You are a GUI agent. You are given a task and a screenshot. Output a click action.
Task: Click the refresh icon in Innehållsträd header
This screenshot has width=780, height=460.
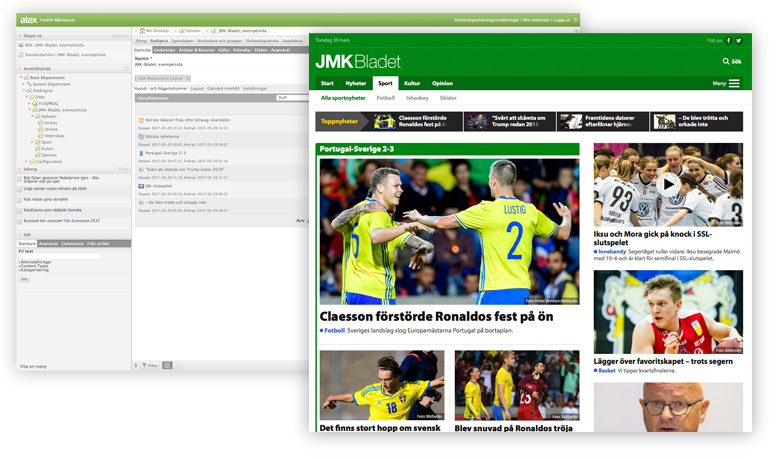point(127,69)
